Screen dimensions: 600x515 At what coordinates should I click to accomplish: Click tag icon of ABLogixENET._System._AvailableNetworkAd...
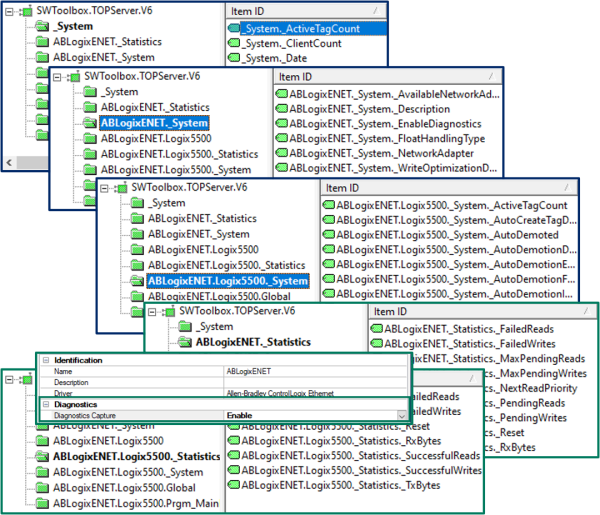click(x=282, y=94)
